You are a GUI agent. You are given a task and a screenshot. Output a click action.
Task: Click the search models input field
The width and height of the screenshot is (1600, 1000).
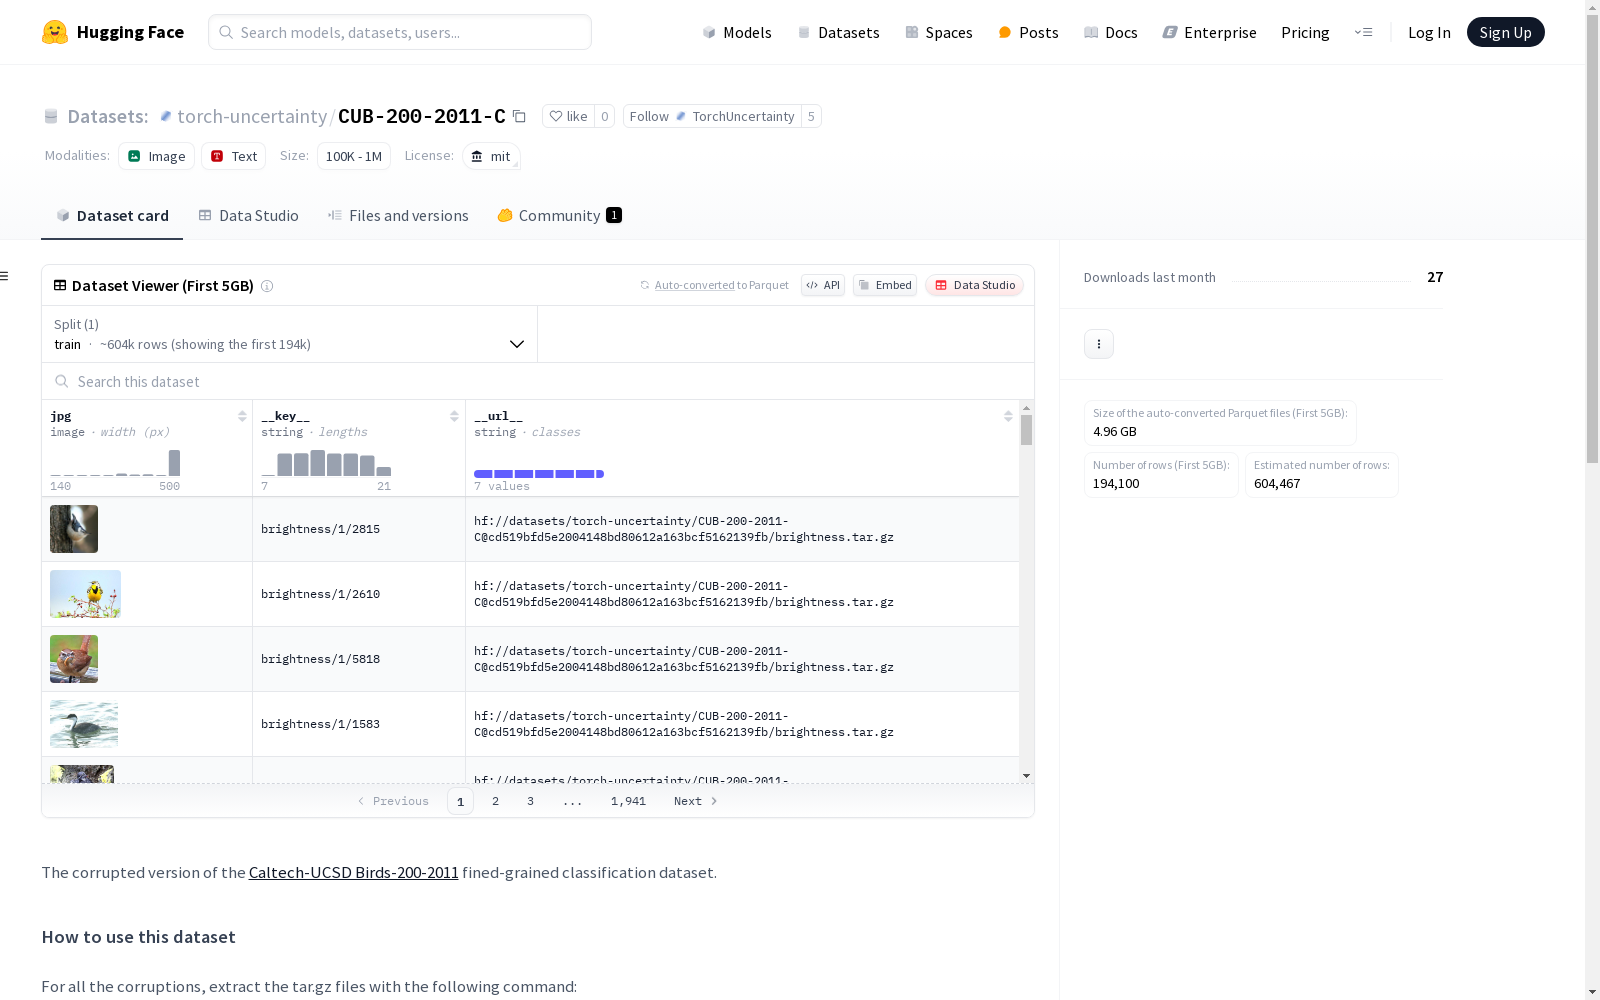tap(400, 32)
